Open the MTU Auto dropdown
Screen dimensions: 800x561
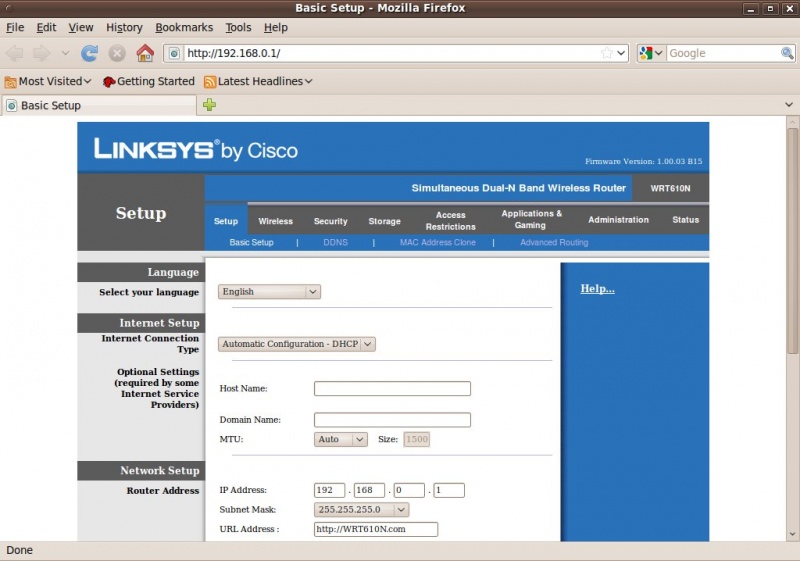(x=340, y=439)
